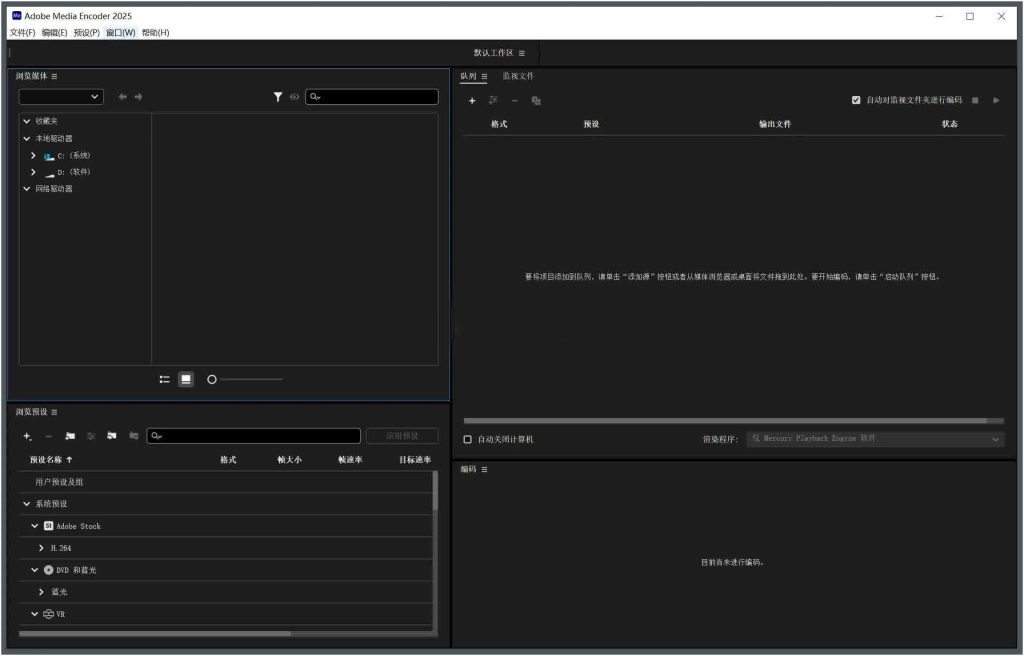This screenshot has width=1024, height=656.
Task: Open the 文件(F) menu
Action: click(22, 33)
